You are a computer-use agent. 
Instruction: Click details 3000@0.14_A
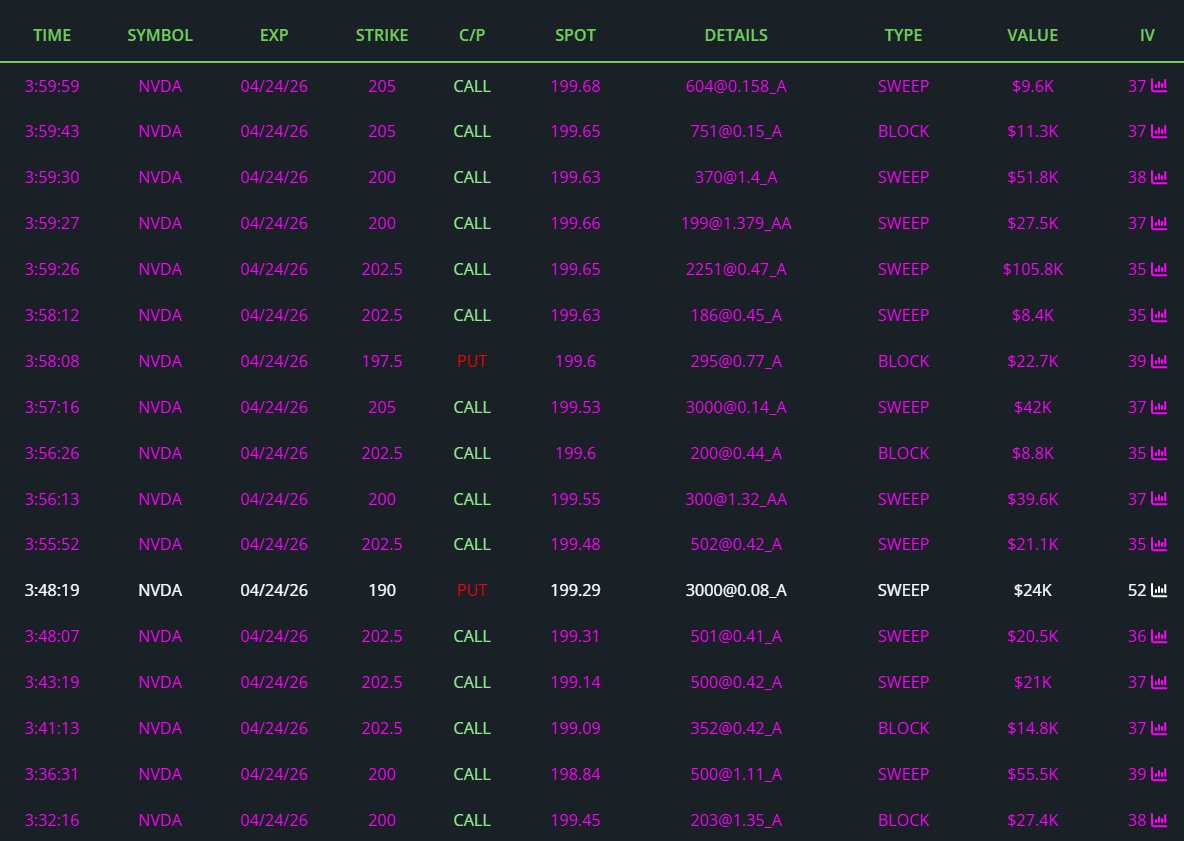click(x=736, y=408)
